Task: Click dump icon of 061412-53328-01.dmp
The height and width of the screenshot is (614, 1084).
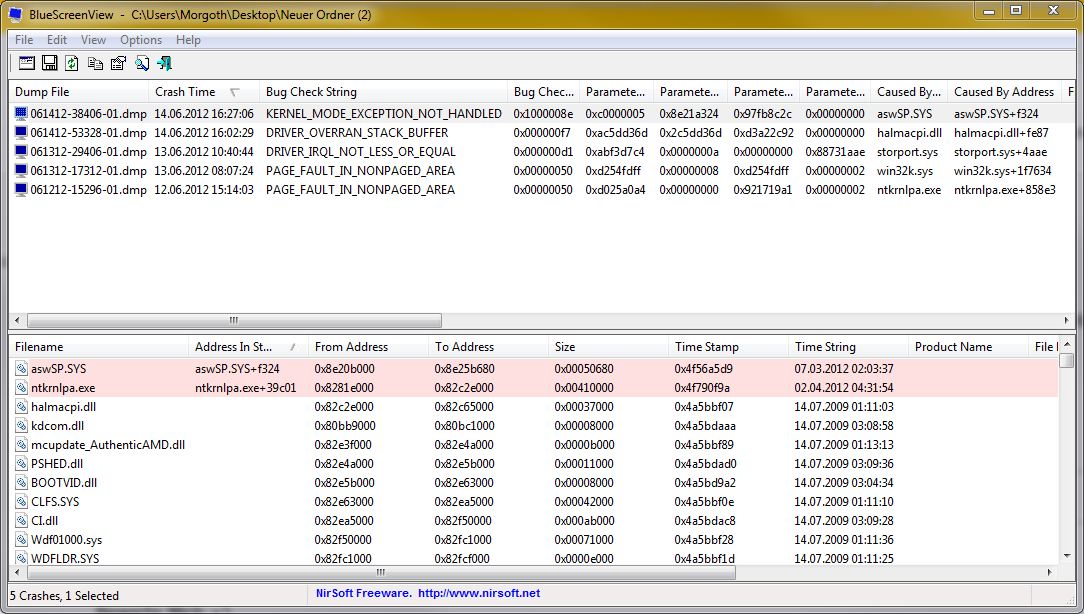Action: pyautogui.click(x=21, y=132)
